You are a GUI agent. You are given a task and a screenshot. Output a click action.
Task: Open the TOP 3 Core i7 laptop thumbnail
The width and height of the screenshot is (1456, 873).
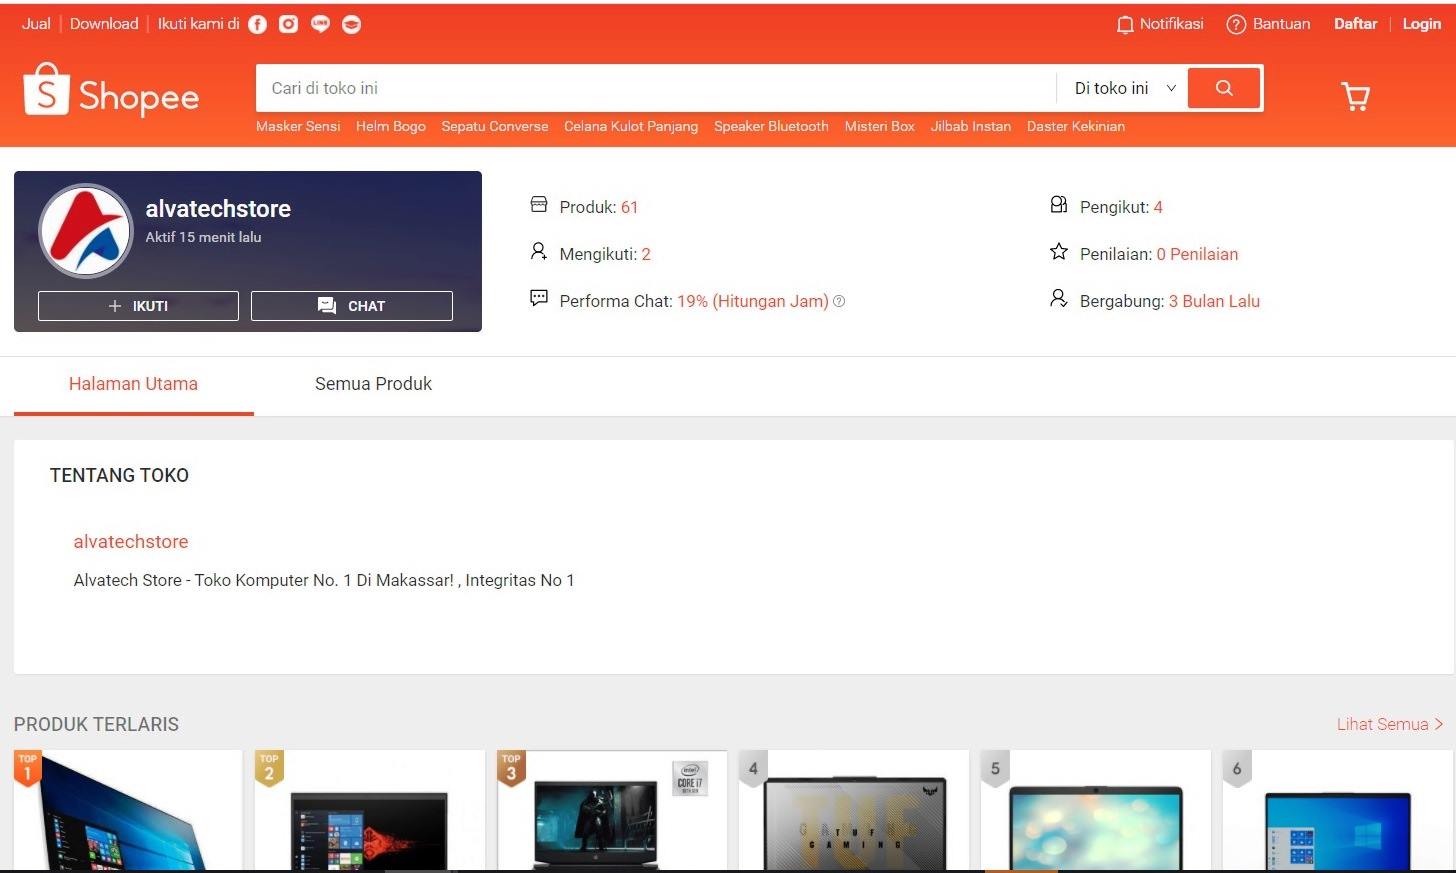[x=612, y=810]
